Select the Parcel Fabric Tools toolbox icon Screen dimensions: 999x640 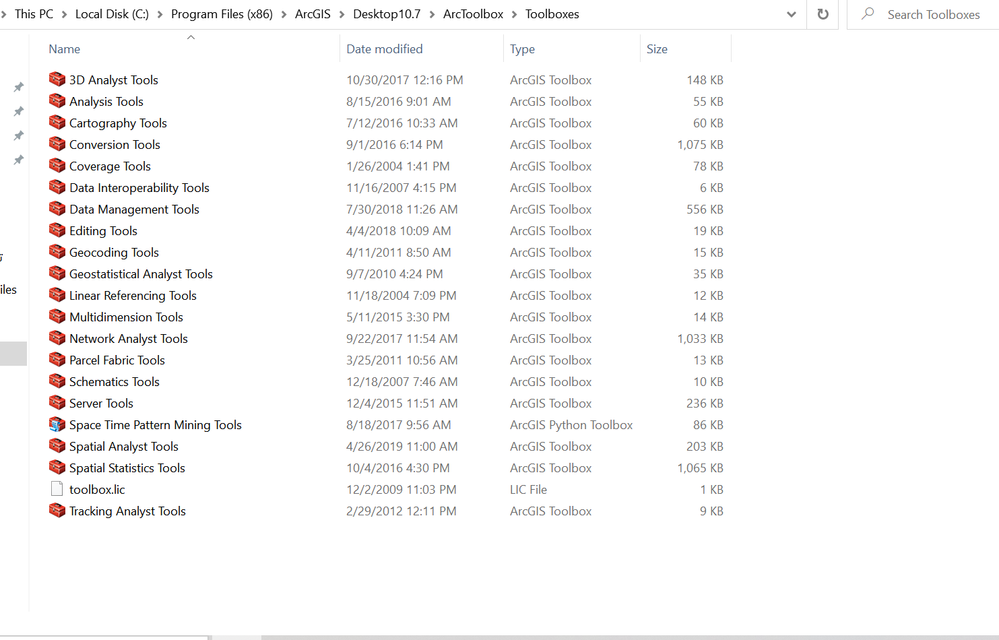click(57, 360)
